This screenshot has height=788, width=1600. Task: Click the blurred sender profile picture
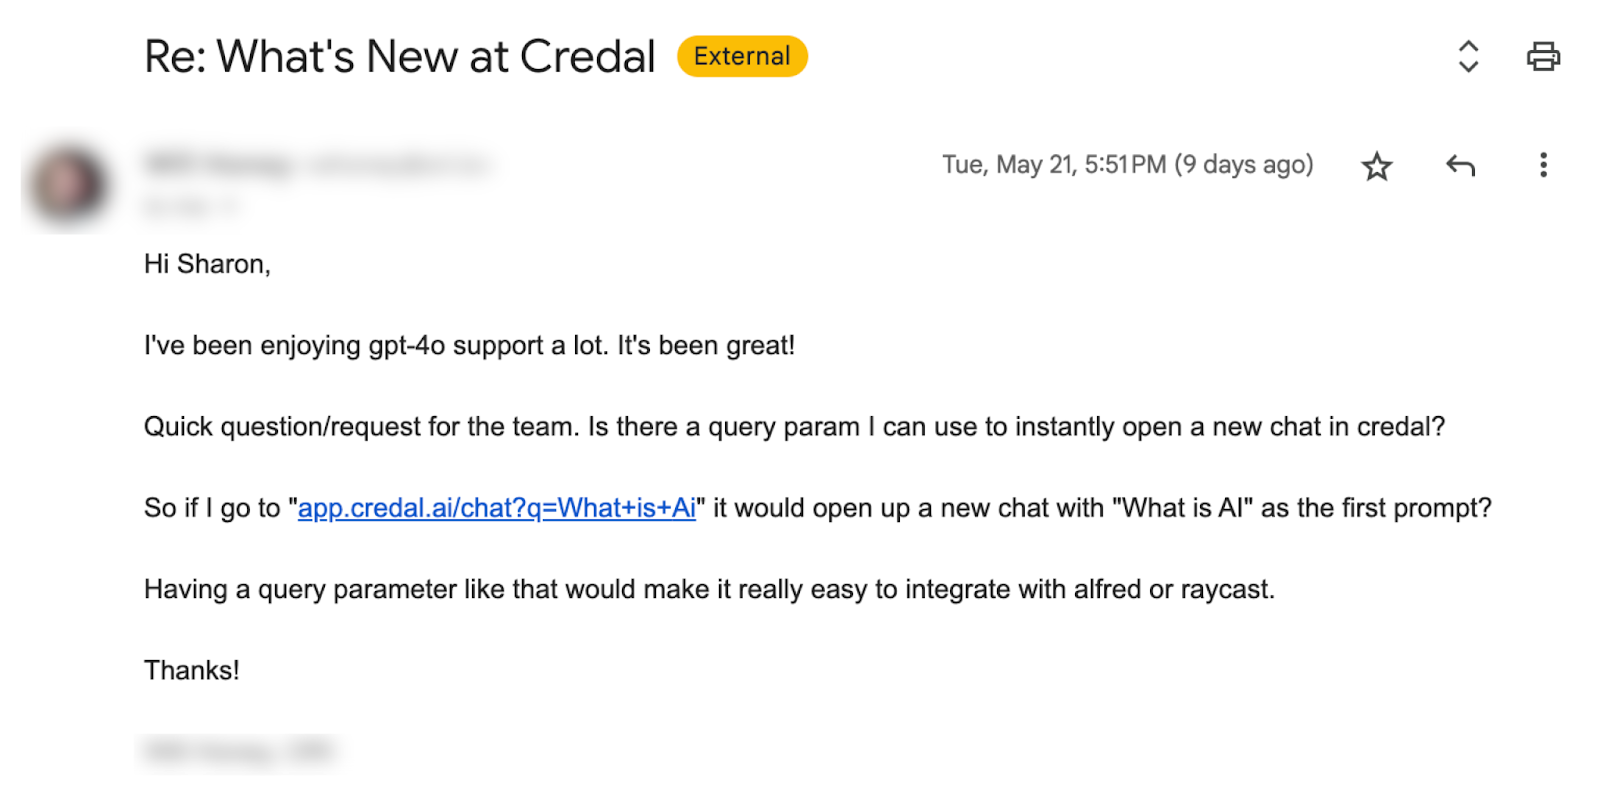coord(67,184)
